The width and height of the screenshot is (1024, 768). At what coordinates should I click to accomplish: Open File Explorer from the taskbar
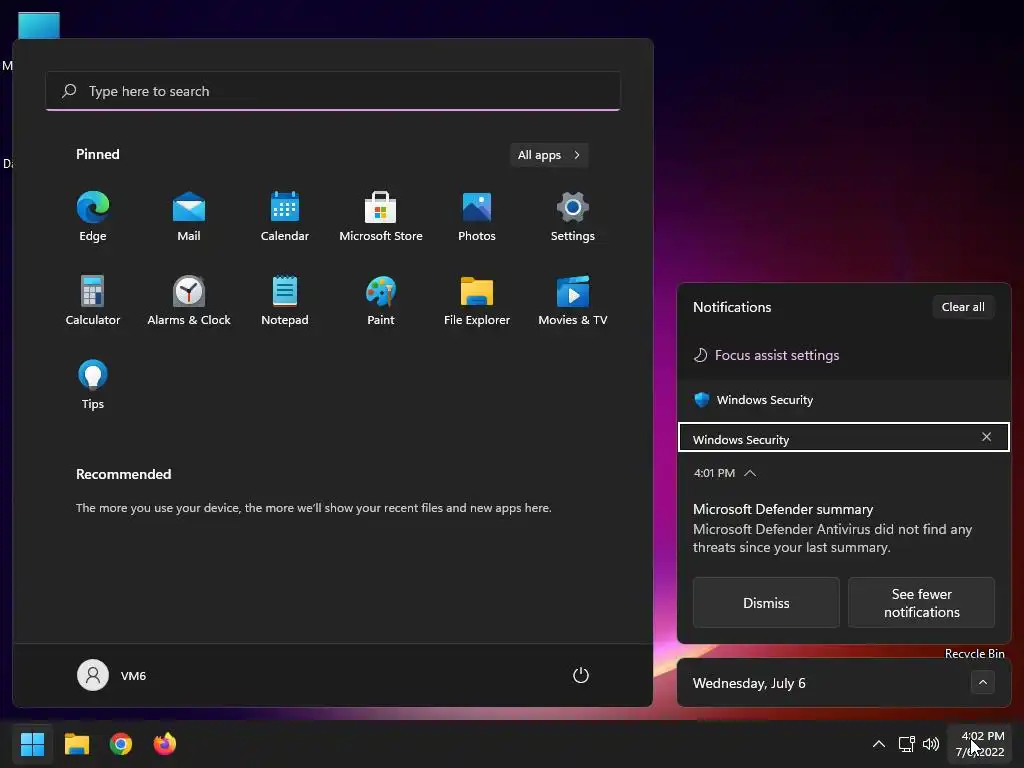tap(76, 744)
